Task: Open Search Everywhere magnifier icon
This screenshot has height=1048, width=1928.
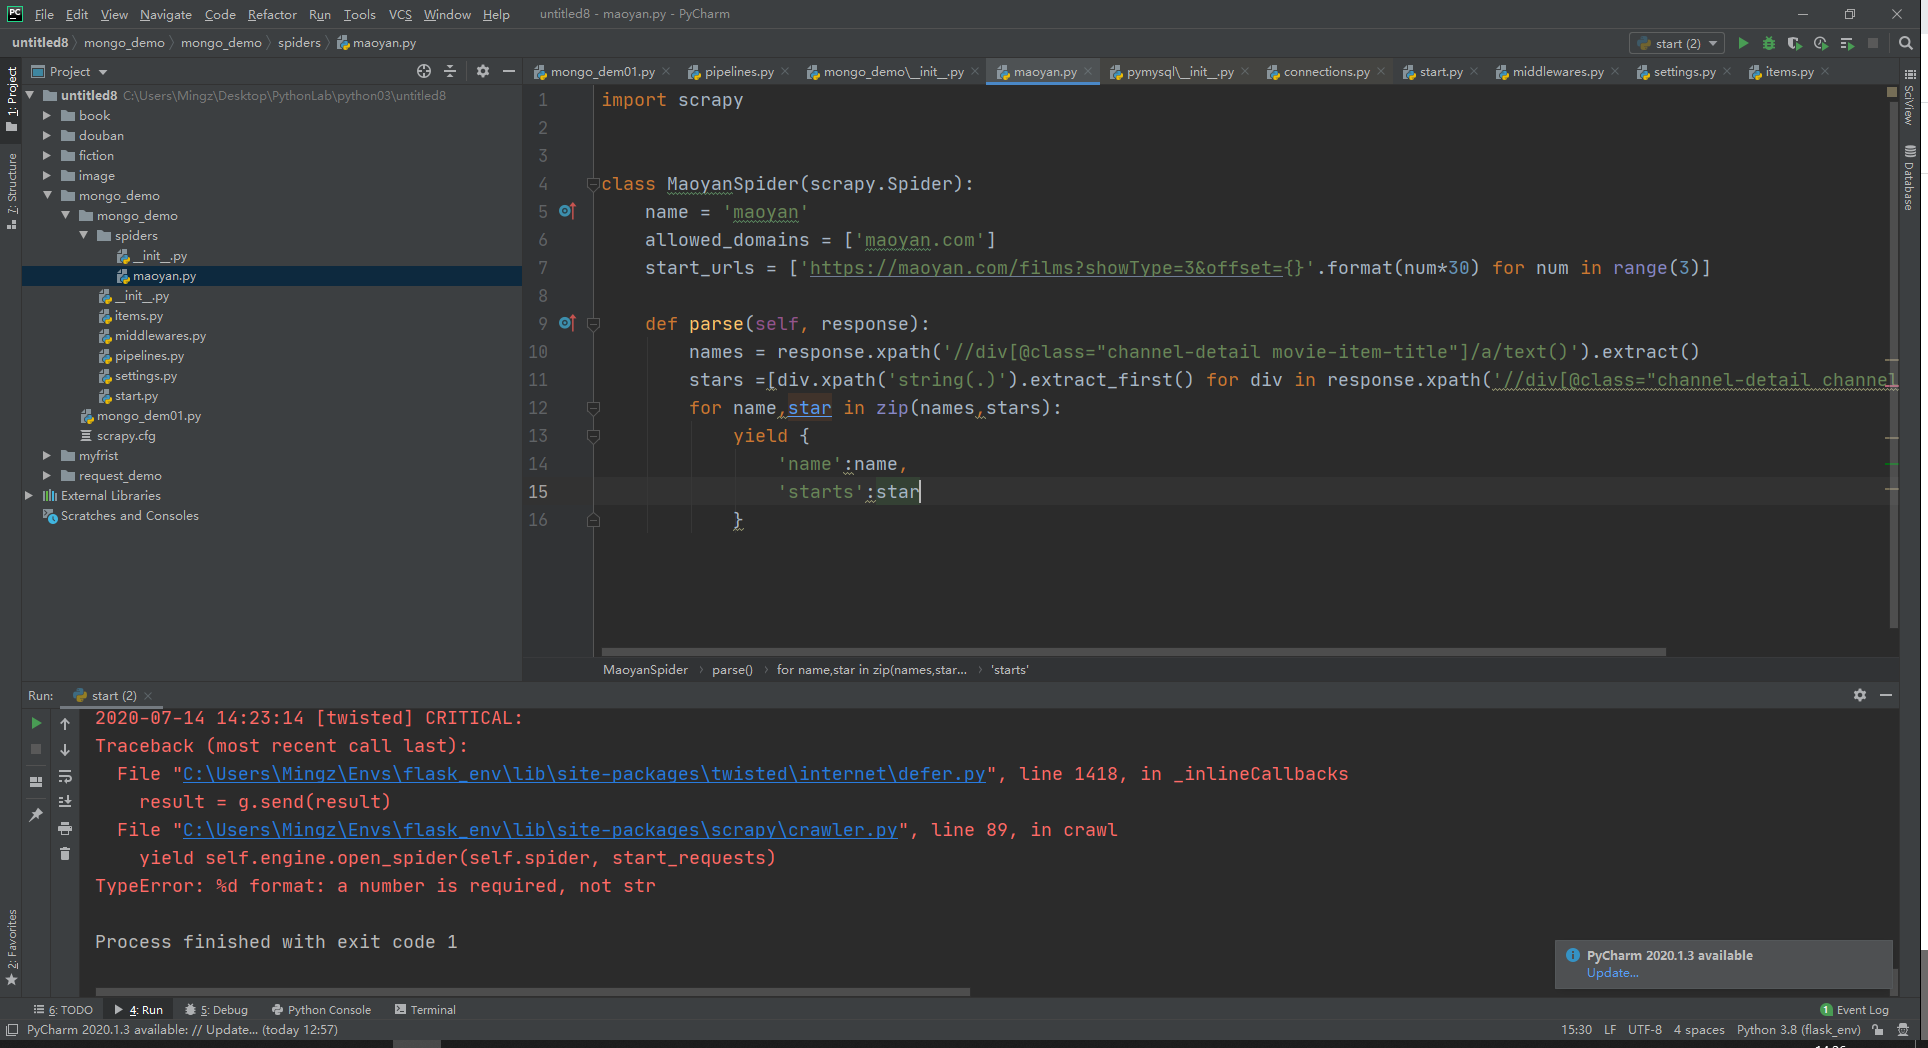Action: (x=1906, y=43)
